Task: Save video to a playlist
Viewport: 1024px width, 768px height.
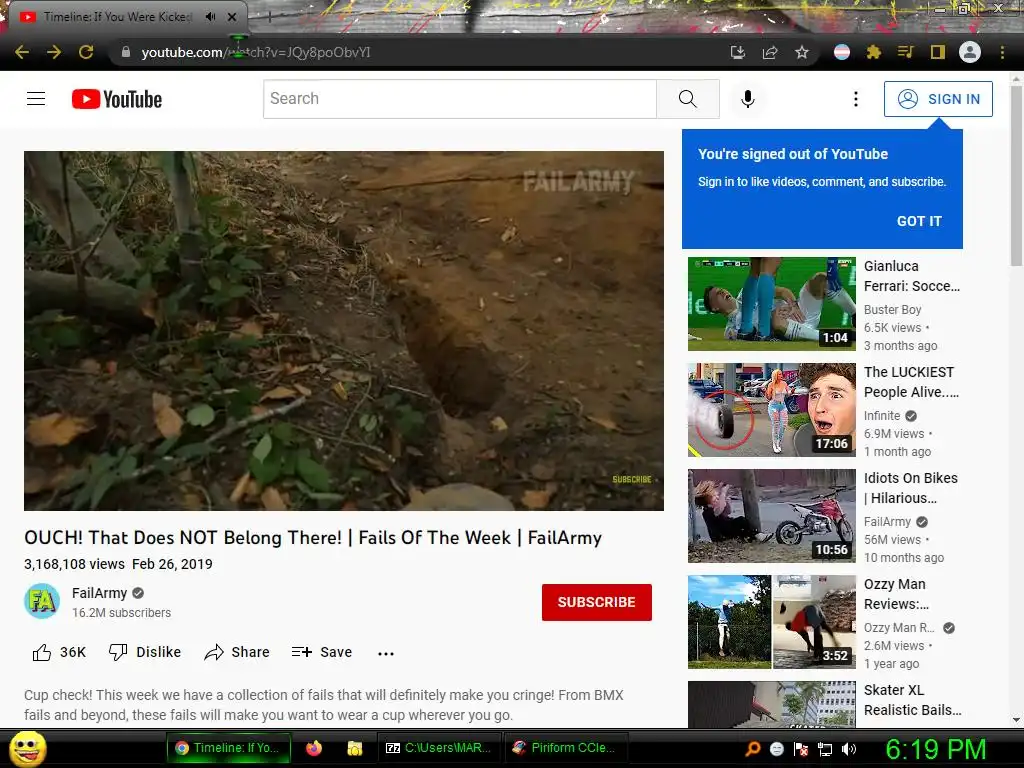Action: (322, 652)
